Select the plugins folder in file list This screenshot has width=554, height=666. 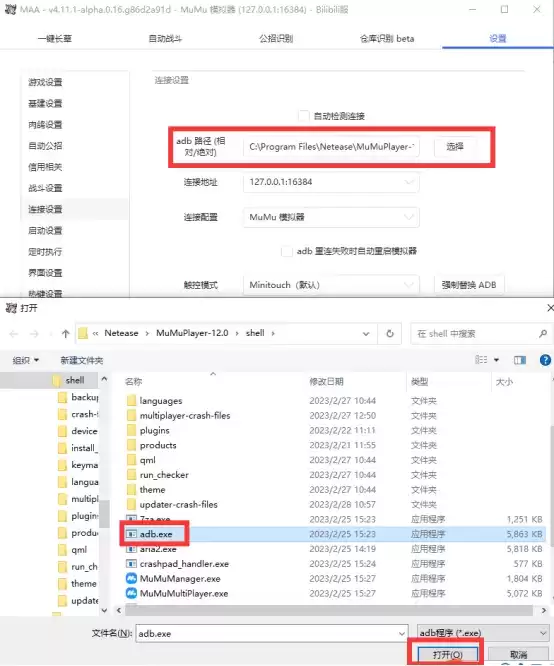point(154,430)
